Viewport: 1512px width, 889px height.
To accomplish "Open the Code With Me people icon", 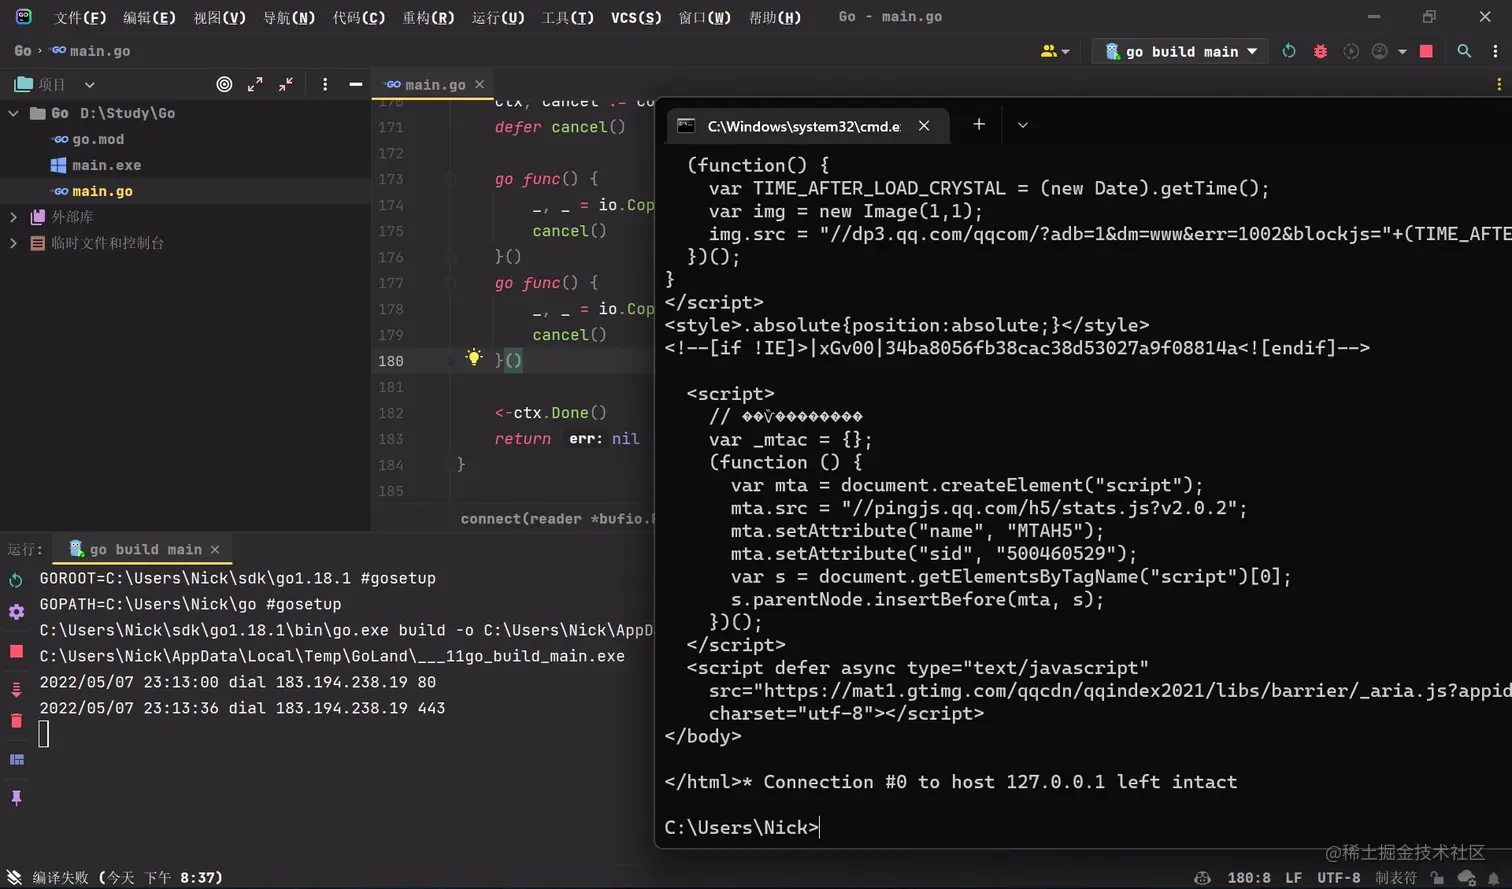I will [x=1049, y=51].
